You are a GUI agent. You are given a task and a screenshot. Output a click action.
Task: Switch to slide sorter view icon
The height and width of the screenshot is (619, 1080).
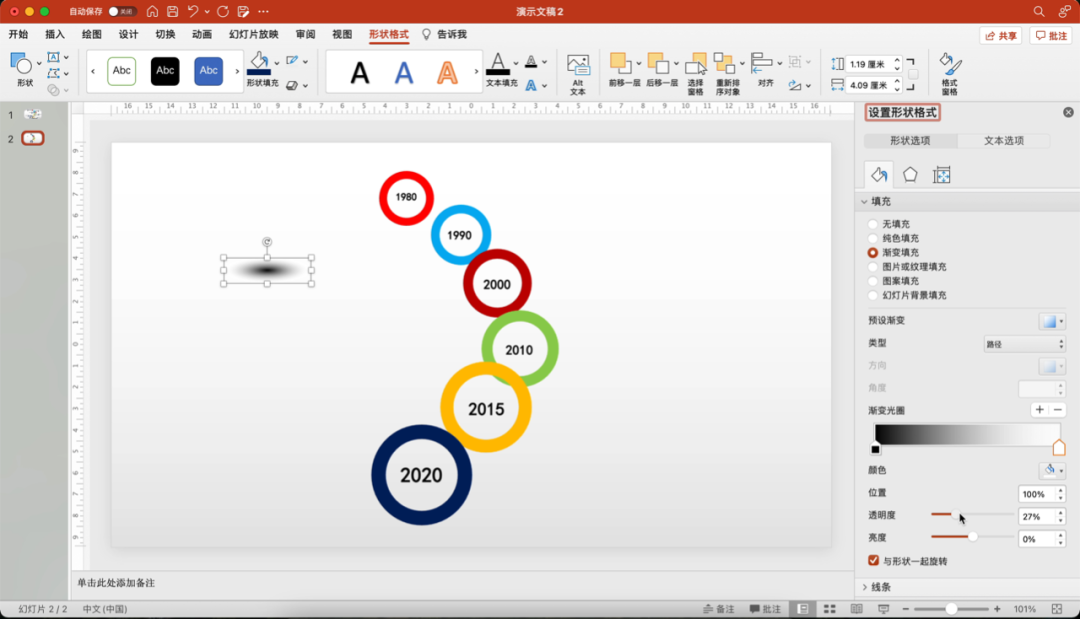pyautogui.click(x=829, y=609)
